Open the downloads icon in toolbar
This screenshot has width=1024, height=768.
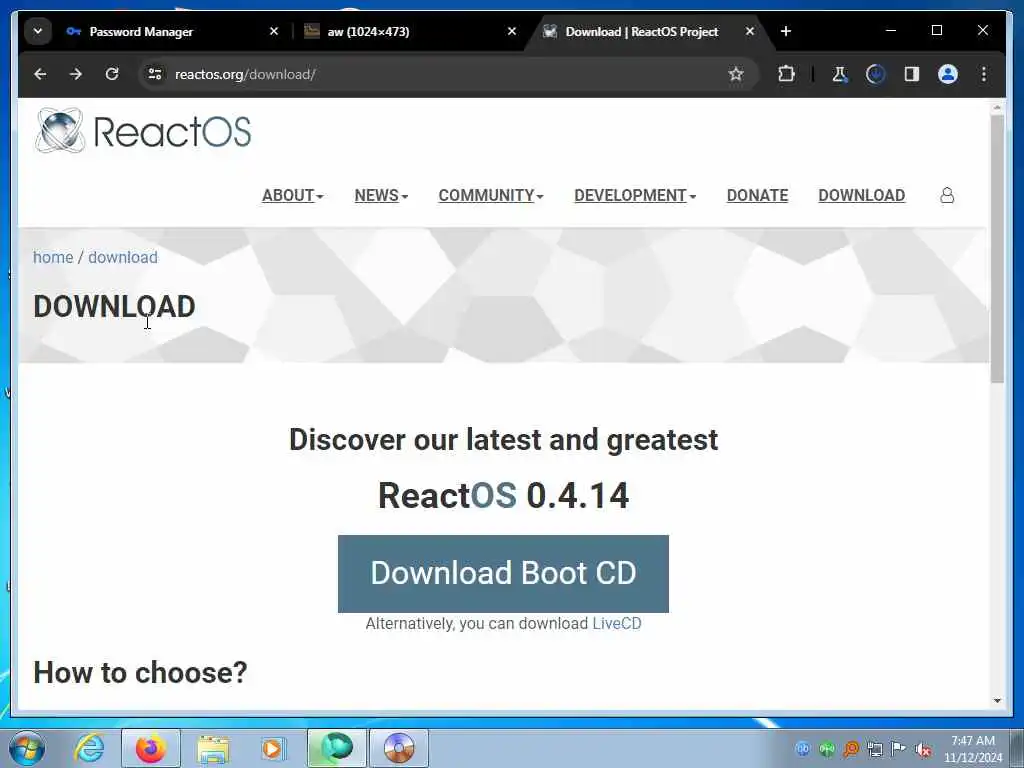coord(875,74)
